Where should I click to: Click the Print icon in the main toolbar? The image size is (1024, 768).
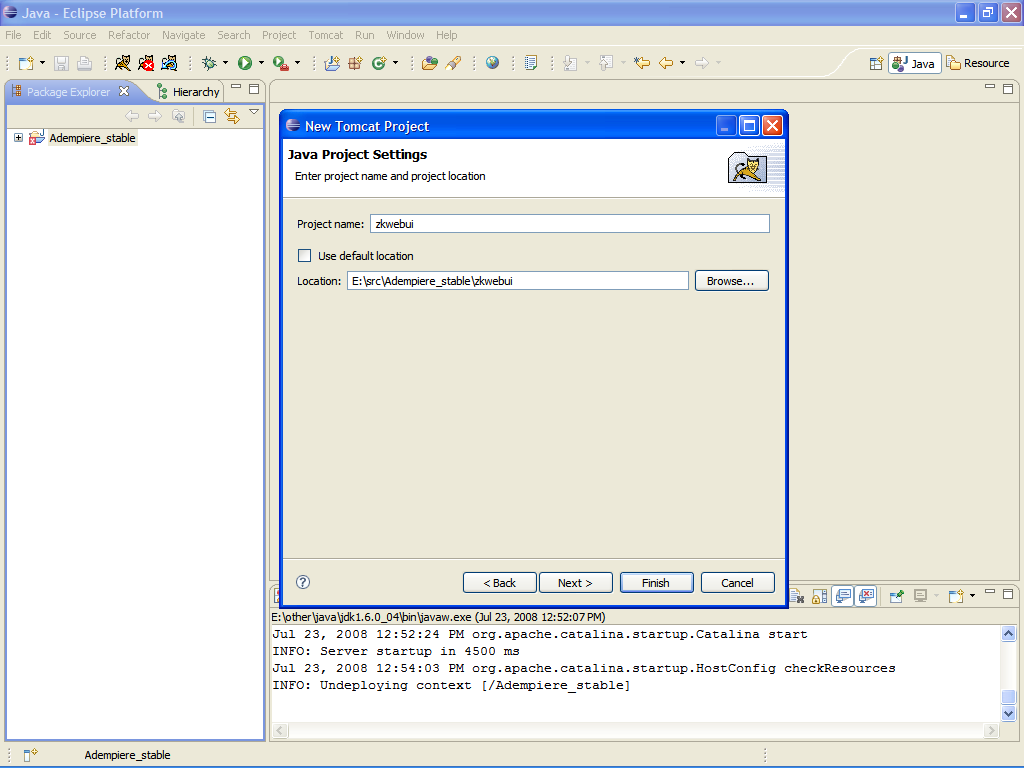coord(84,63)
